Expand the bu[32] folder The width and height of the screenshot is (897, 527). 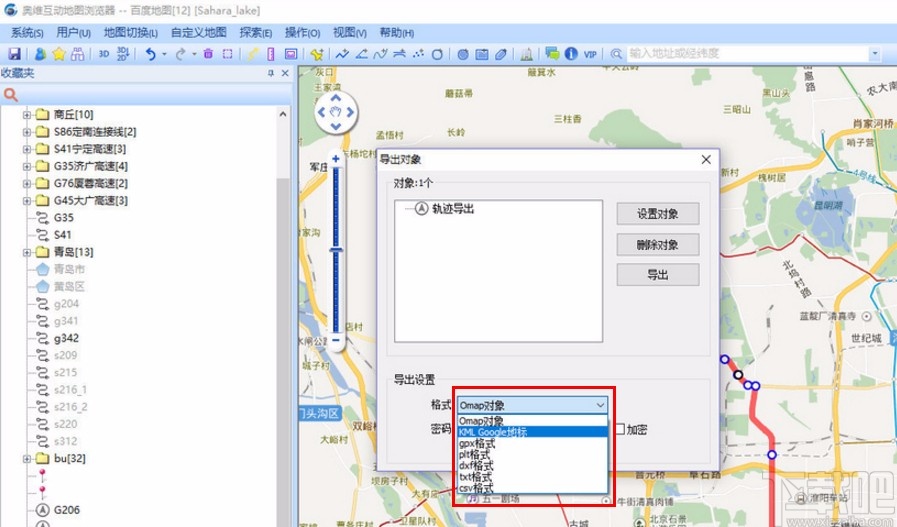pos(27,458)
